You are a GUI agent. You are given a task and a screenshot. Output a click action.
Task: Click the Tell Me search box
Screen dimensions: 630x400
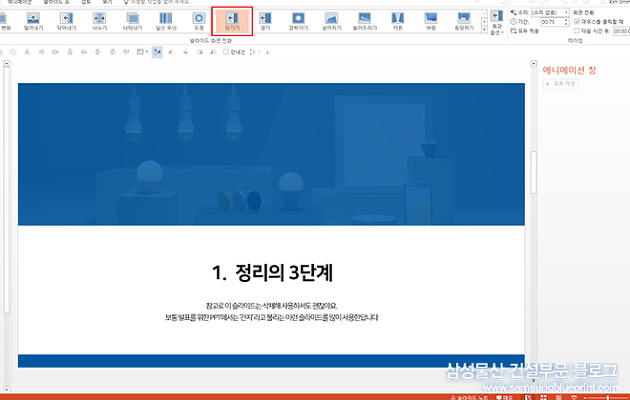157,2
